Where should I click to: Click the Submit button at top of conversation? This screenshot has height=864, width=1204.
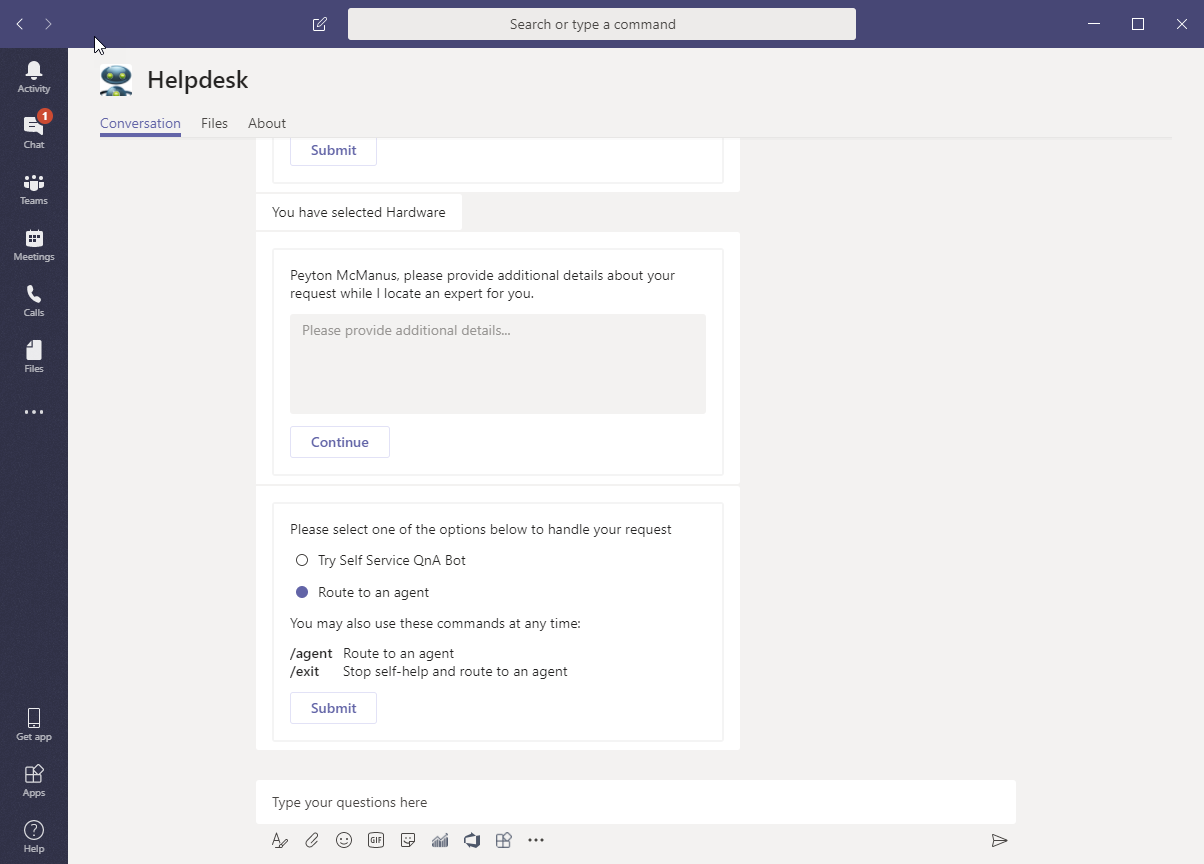click(x=333, y=150)
